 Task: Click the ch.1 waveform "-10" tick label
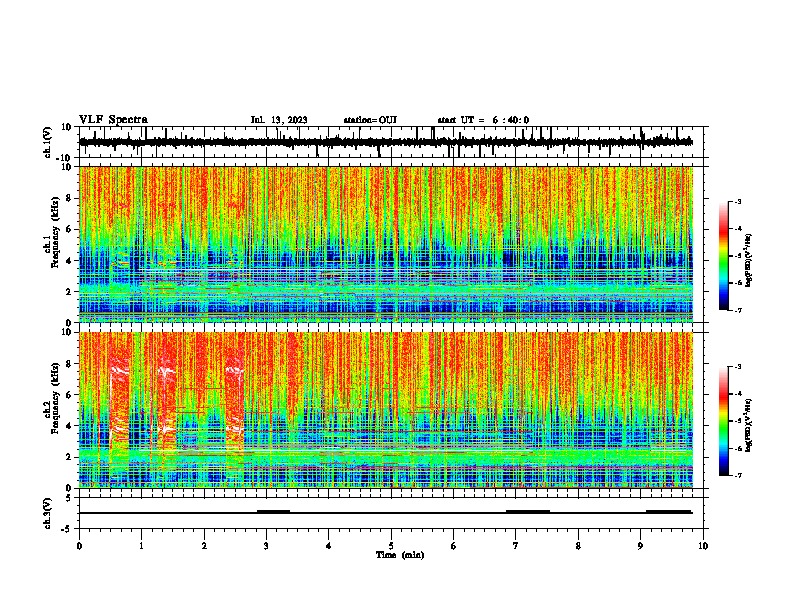click(65, 158)
